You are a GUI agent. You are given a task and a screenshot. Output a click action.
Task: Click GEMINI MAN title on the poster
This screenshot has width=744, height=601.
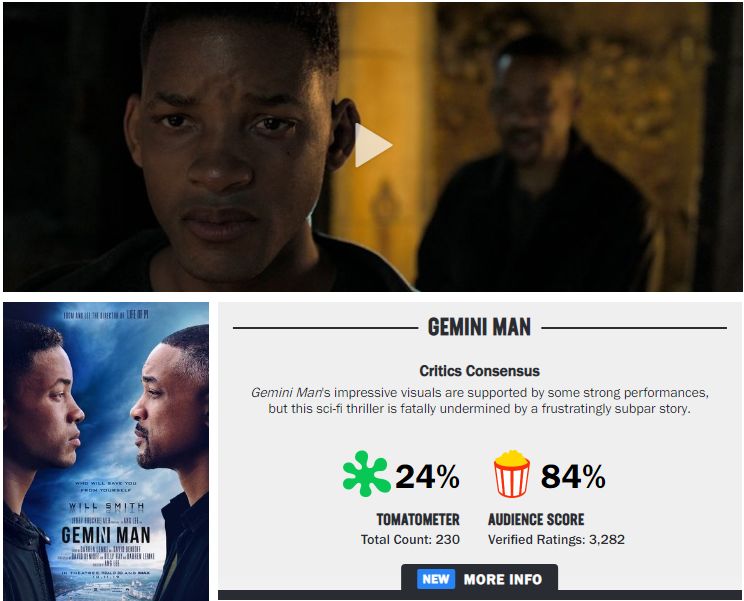coord(106,535)
